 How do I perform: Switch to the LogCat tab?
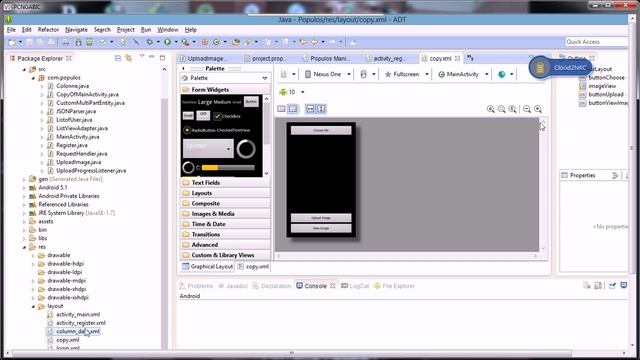click(x=356, y=286)
